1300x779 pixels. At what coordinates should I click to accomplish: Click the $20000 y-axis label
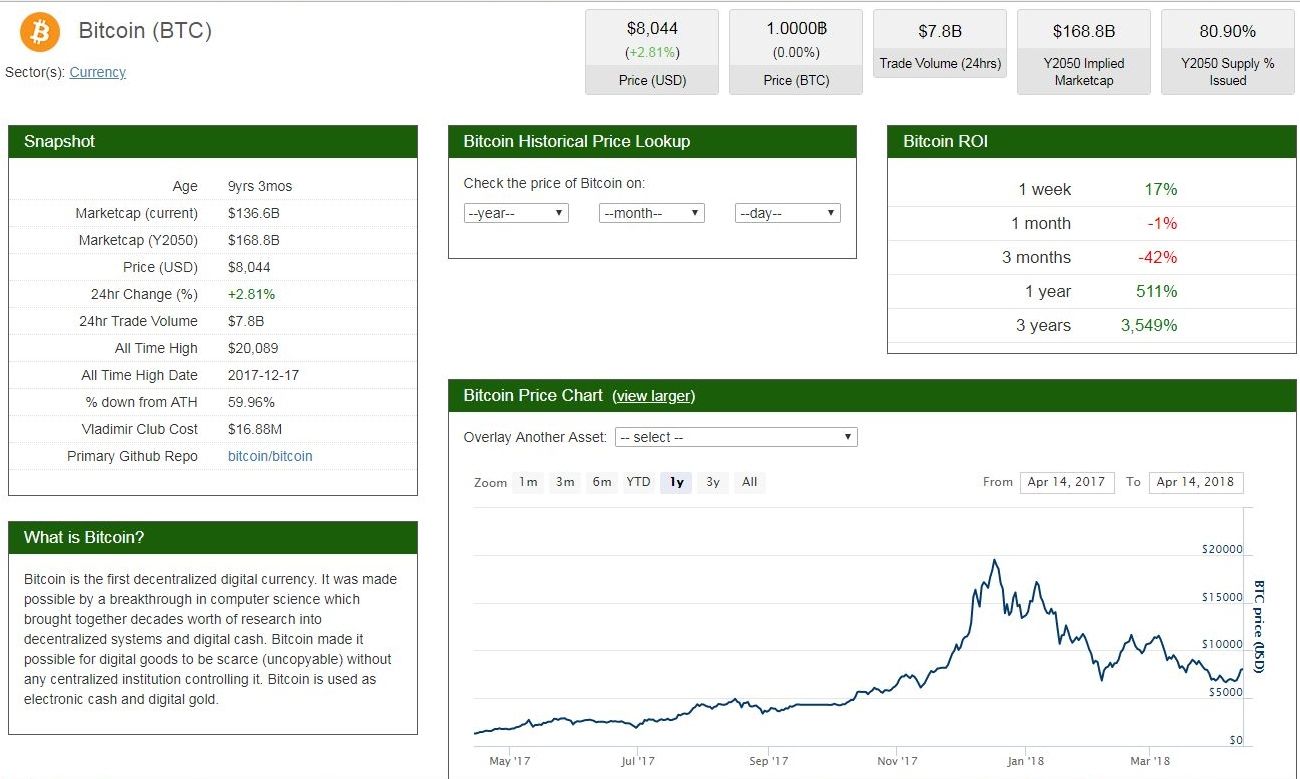point(1222,549)
